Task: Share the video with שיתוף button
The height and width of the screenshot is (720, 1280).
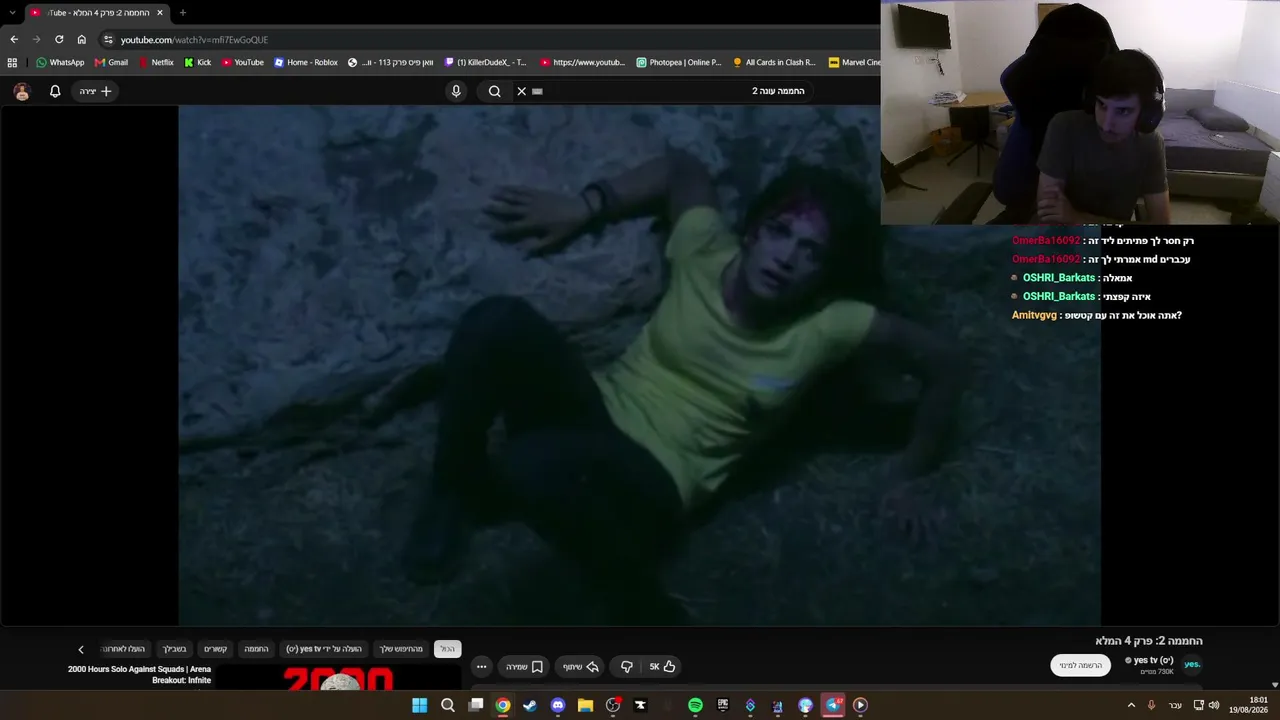Action: tap(580, 666)
